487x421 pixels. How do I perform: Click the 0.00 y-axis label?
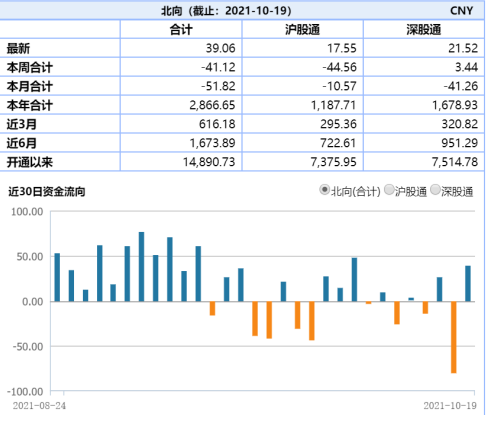click(33, 302)
